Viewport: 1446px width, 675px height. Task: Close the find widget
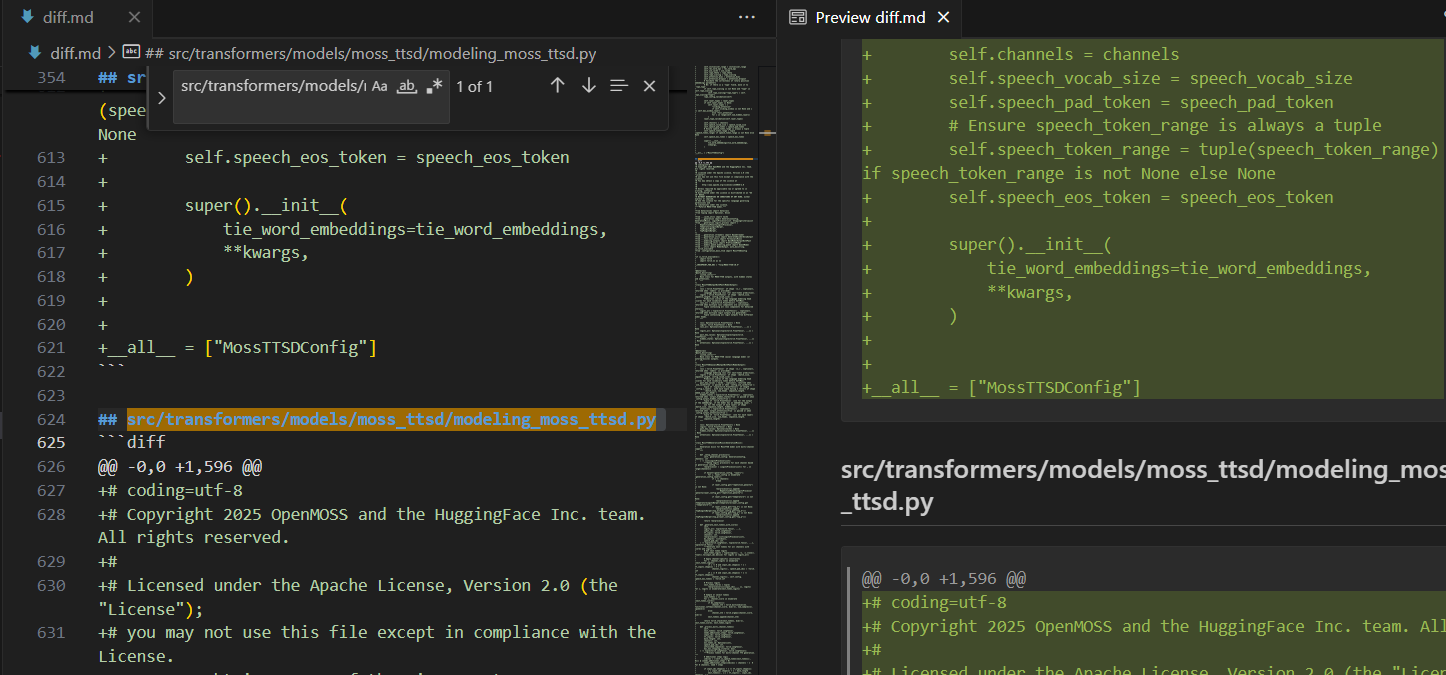click(x=649, y=86)
